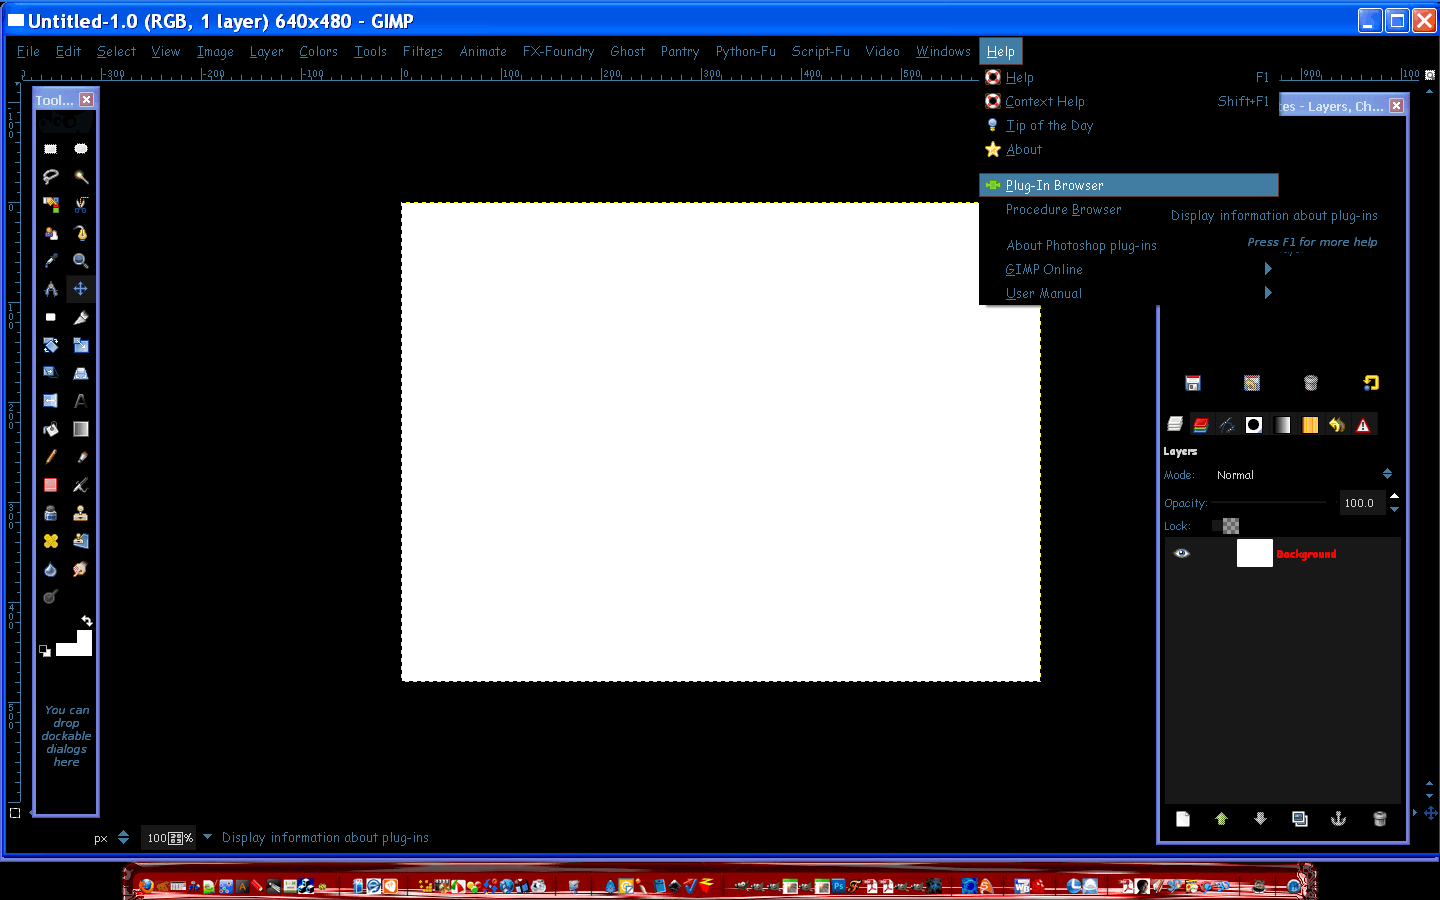Select the Text tool
This screenshot has width=1440, height=900.
(x=81, y=402)
